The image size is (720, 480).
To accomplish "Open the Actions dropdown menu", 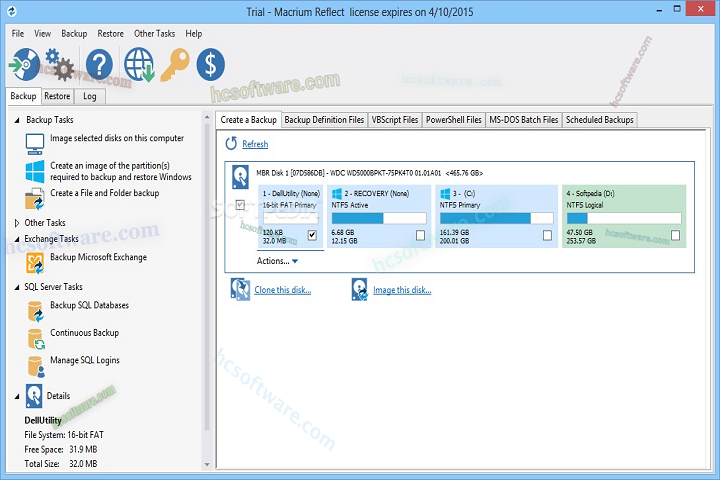I will coord(277,261).
